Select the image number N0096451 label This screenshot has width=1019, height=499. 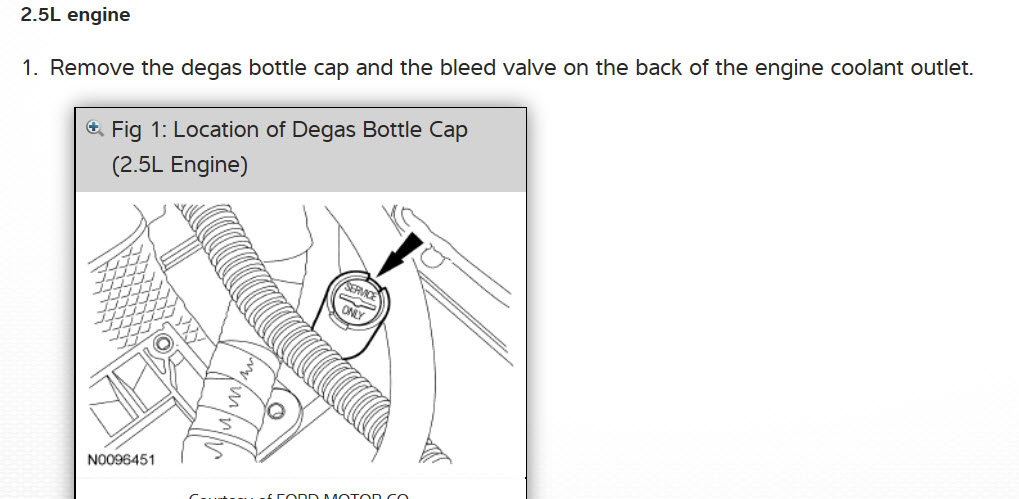click(122, 460)
